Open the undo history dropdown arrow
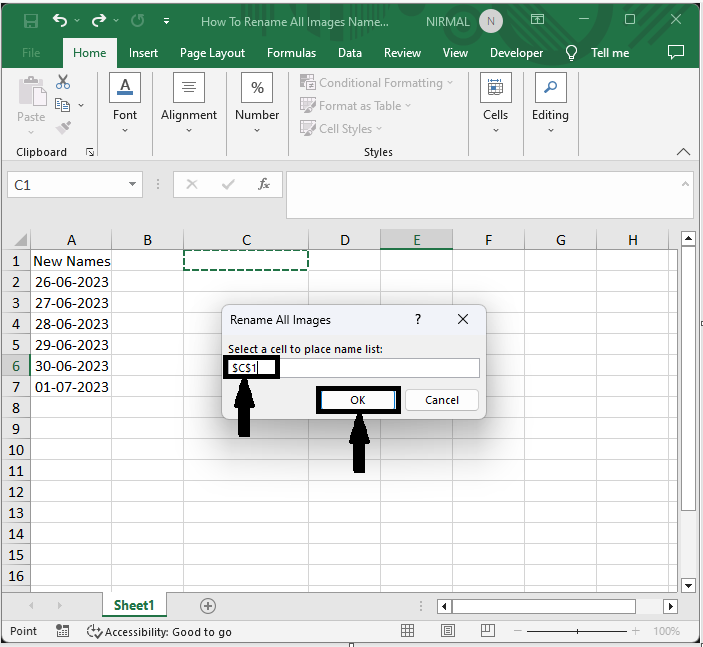 [77, 21]
